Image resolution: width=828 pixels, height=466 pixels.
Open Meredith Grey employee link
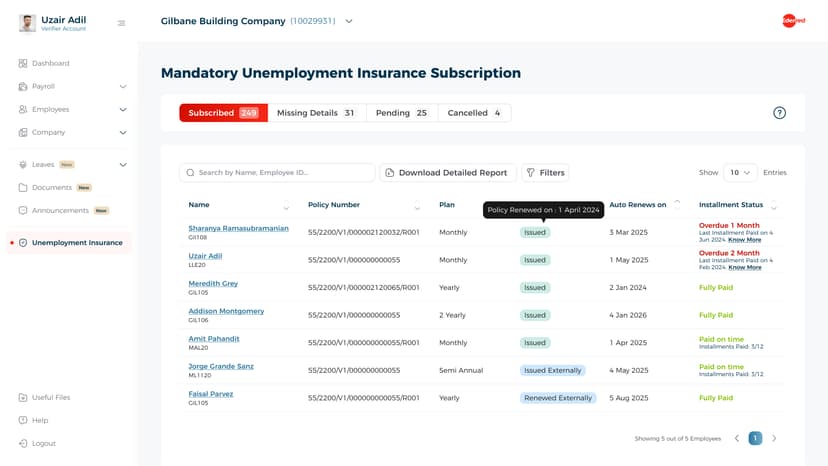[213, 283]
